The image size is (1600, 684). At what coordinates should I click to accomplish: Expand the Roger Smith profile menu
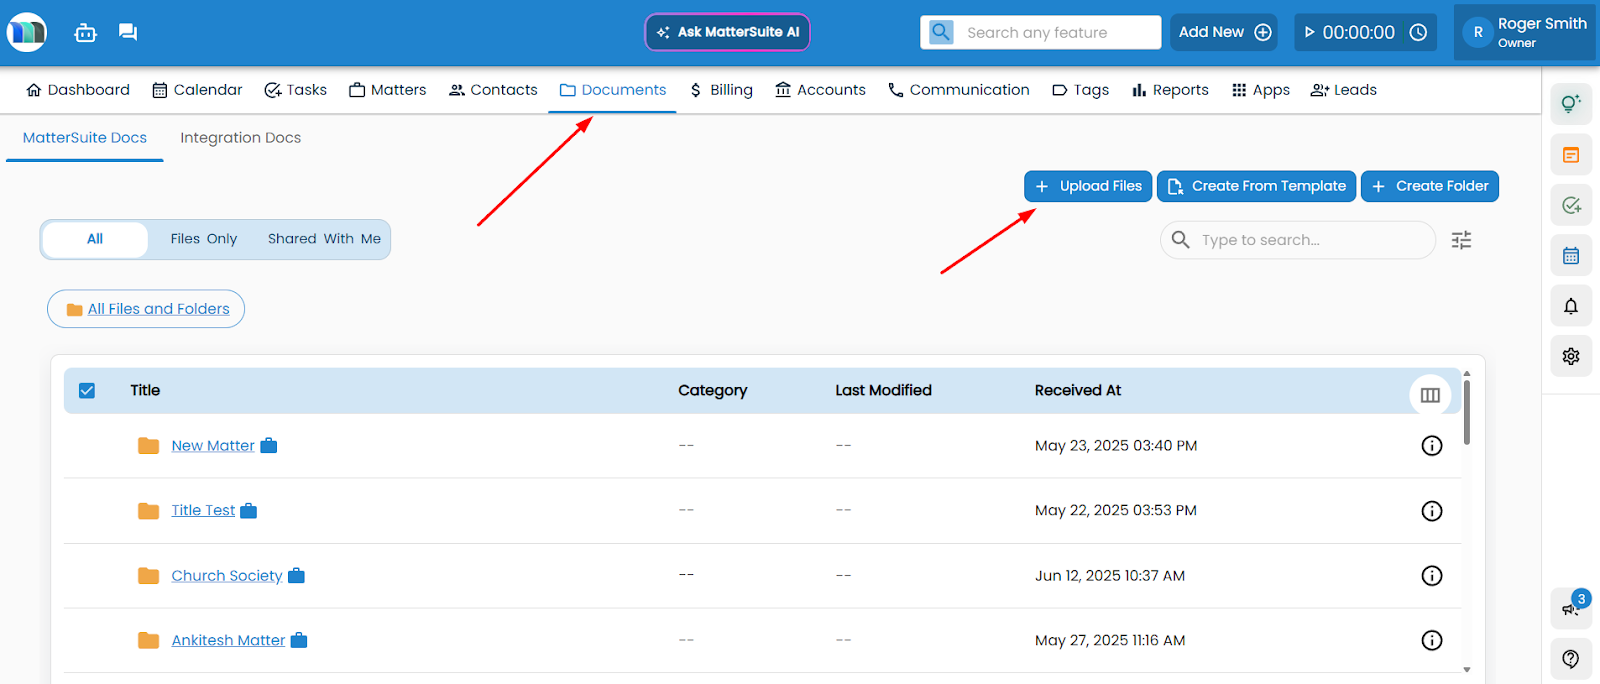click(1524, 32)
